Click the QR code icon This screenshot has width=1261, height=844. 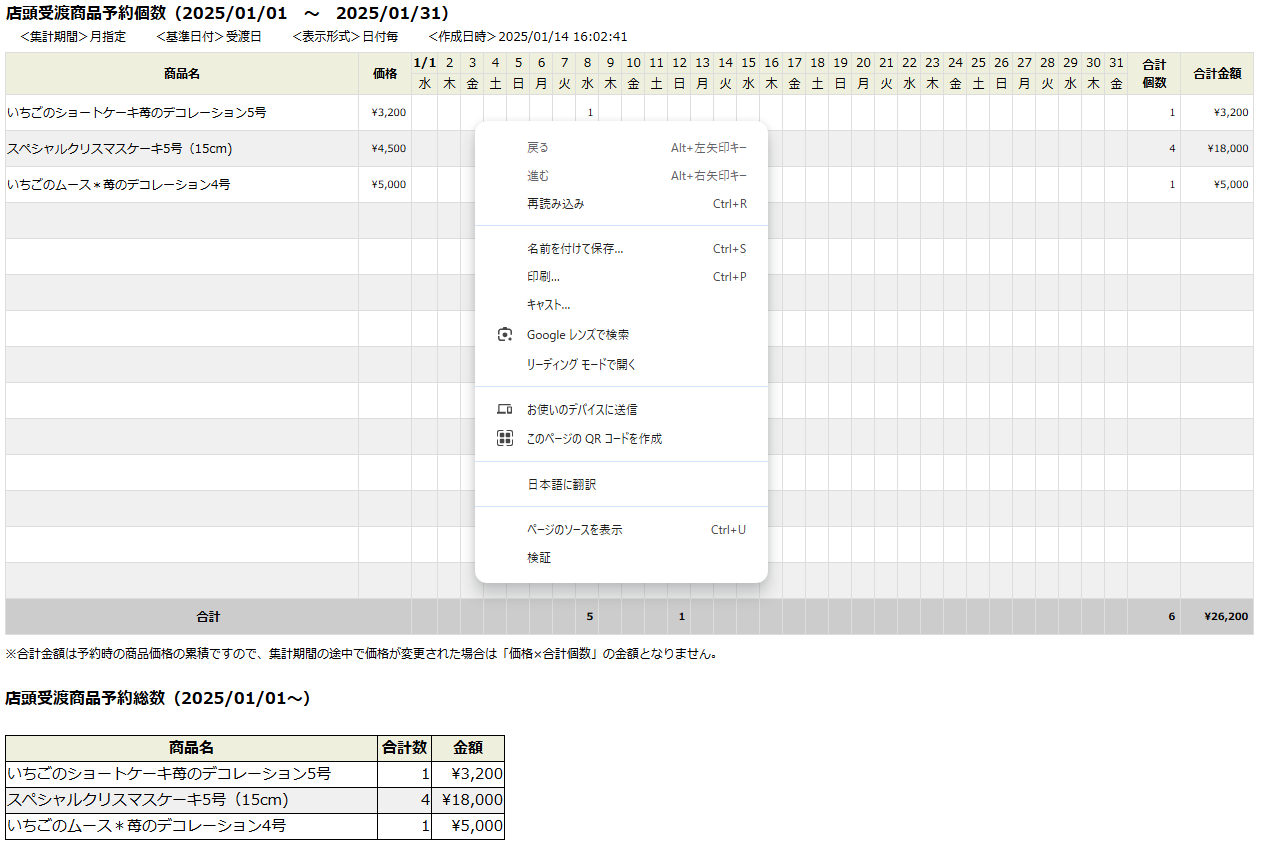pyautogui.click(x=505, y=438)
